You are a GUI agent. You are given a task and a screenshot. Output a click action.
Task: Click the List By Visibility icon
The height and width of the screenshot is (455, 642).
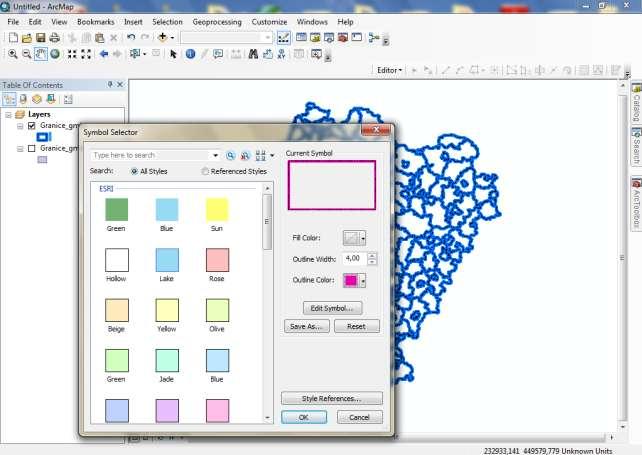37,99
